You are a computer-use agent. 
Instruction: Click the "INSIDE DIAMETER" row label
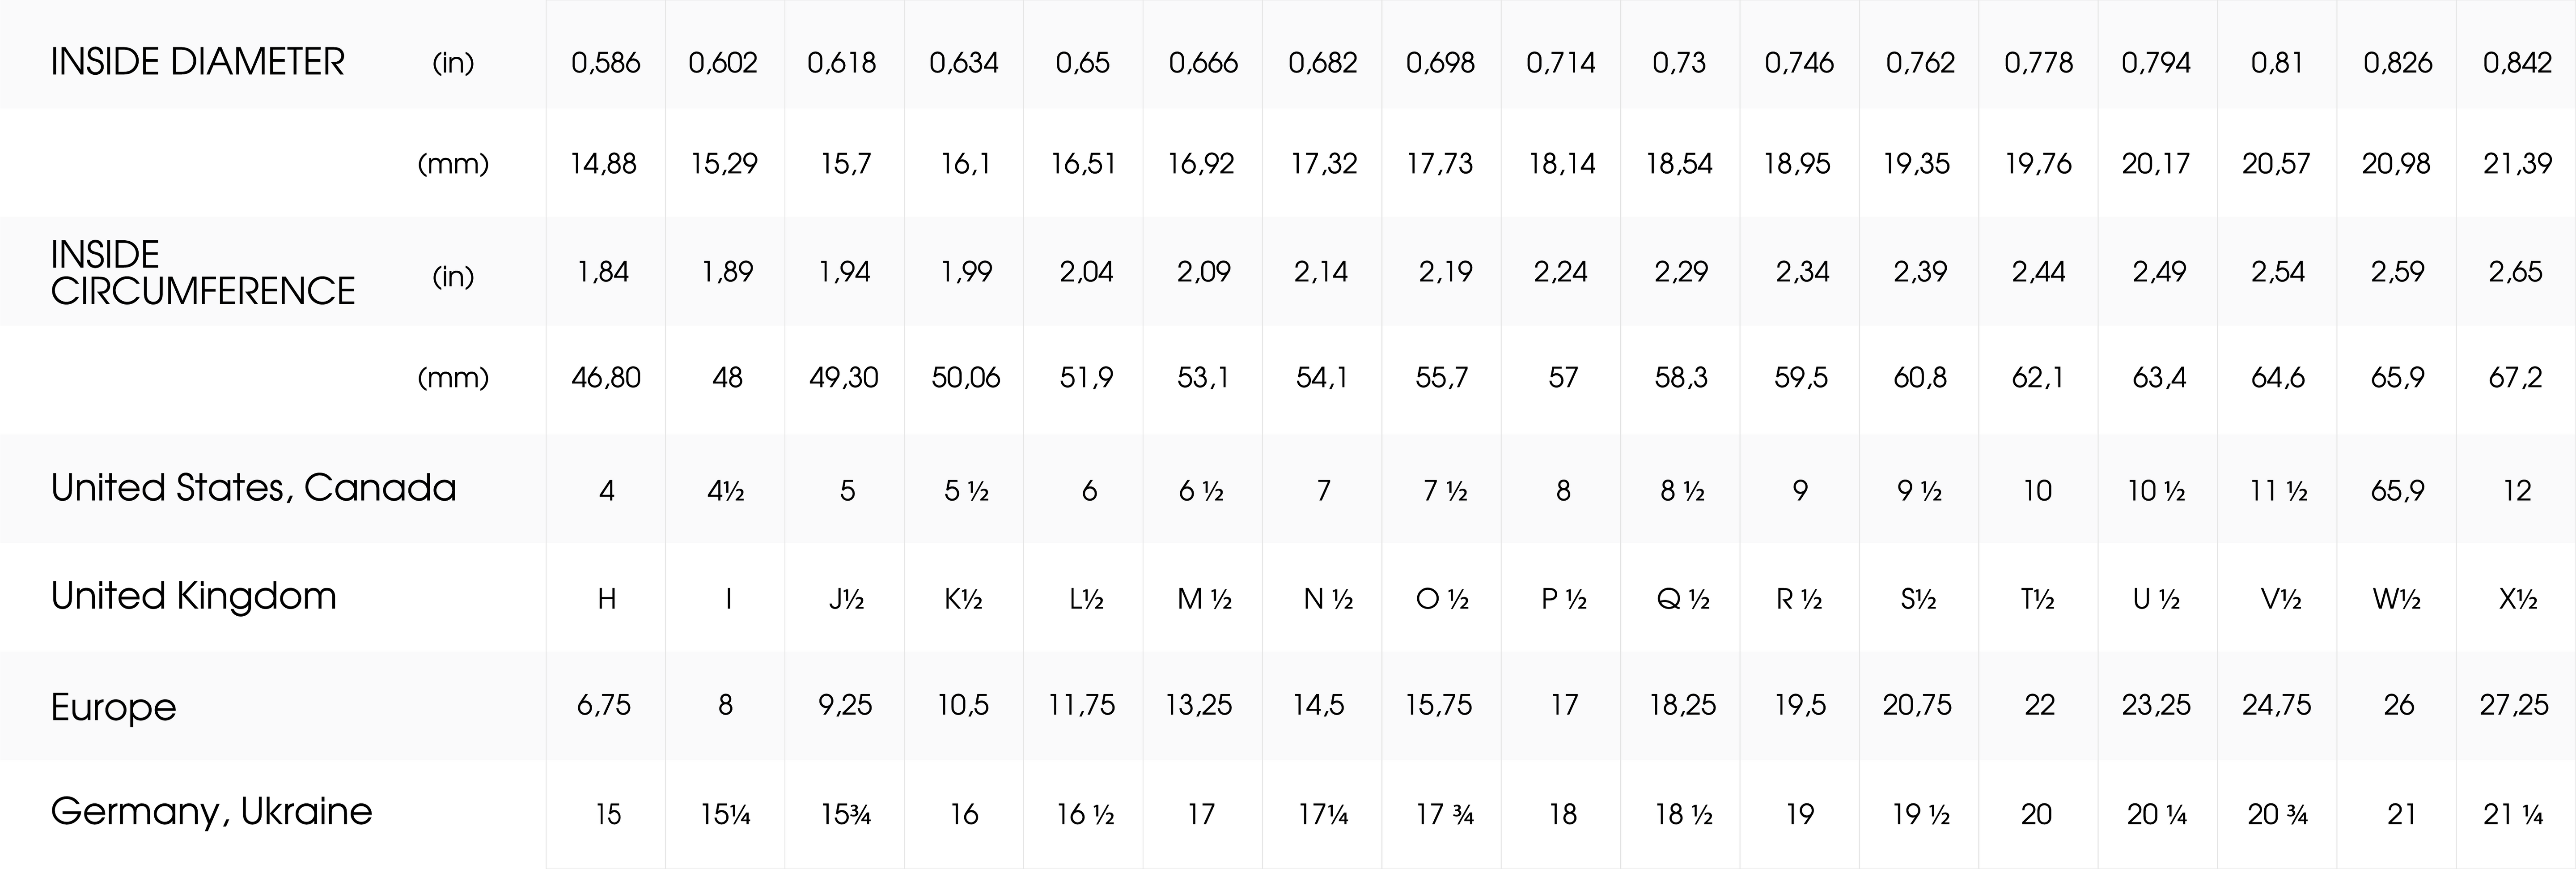pos(197,62)
